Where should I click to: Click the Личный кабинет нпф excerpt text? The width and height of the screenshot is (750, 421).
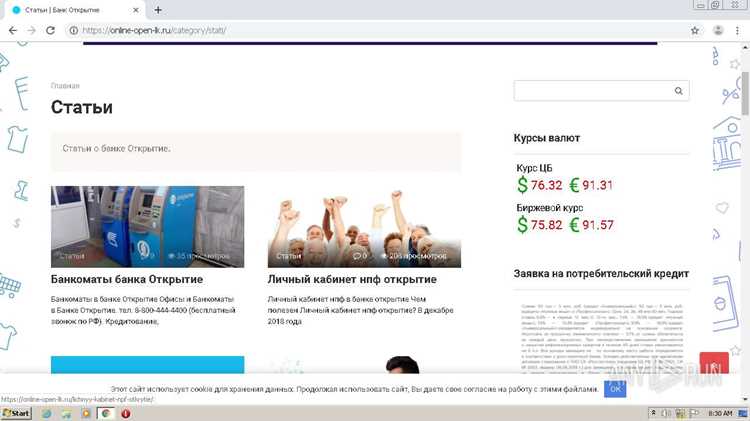360,310
